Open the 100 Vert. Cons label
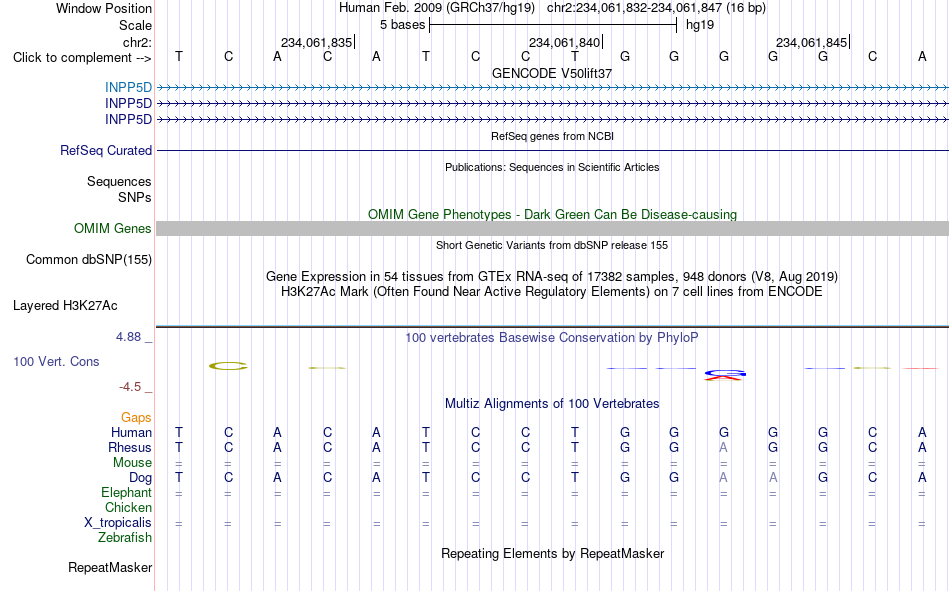Viewport: 950px width, 591px height. (x=56, y=361)
